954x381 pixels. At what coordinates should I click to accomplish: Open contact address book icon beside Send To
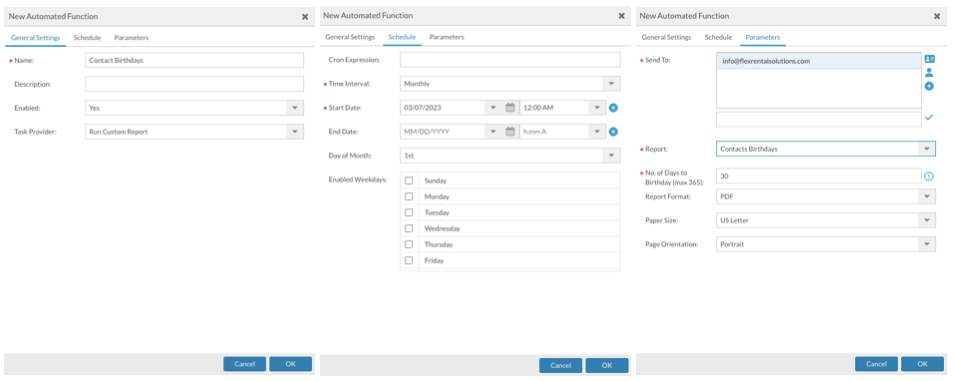929,59
